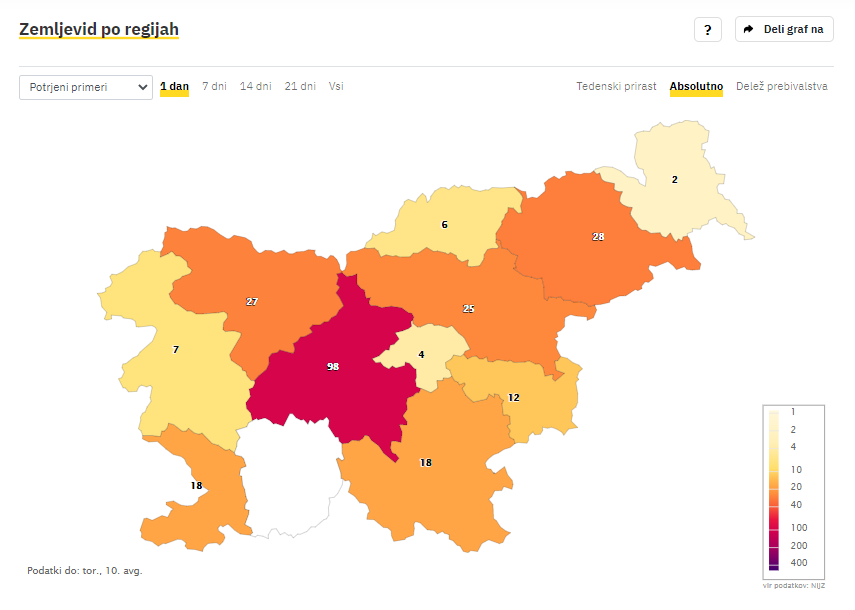Click the share arrow icon
This screenshot has height=610, width=855.
749,29
